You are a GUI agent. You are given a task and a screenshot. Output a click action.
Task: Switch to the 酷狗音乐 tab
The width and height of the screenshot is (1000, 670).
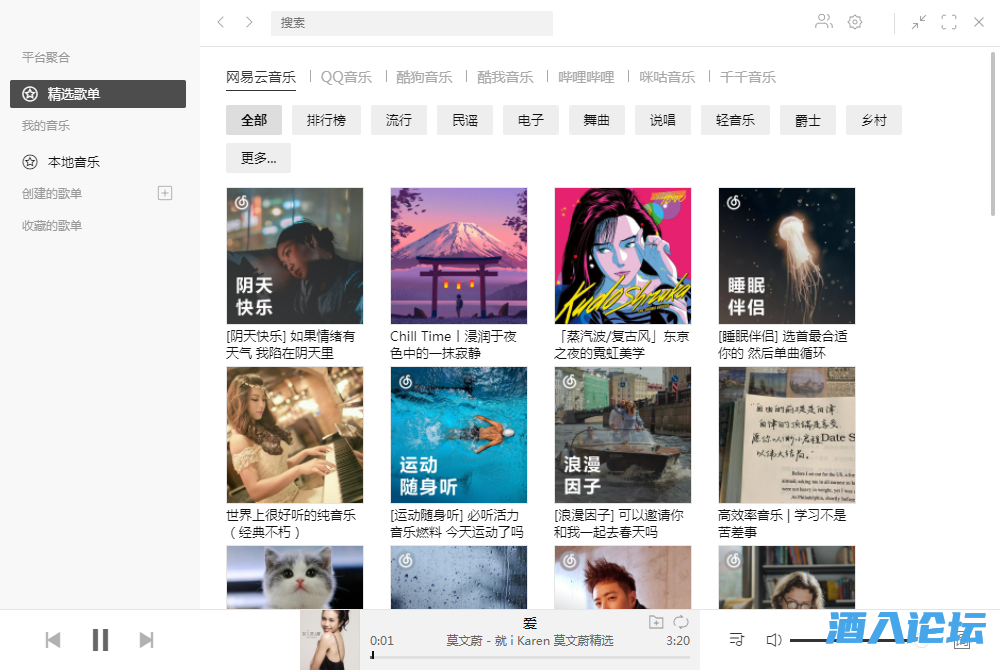point(424,77)
